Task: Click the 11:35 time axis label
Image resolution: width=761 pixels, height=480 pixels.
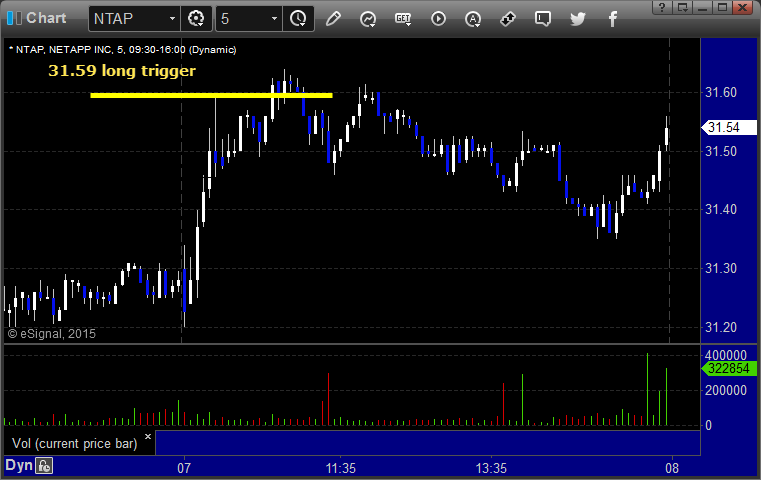Action: click(340, 468)
